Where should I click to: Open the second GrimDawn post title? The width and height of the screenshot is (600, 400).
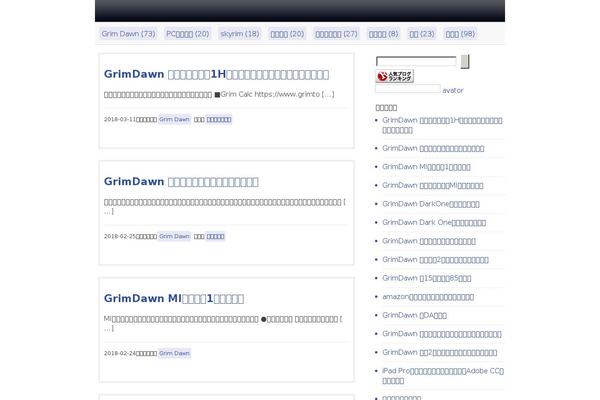pos(181,181)
